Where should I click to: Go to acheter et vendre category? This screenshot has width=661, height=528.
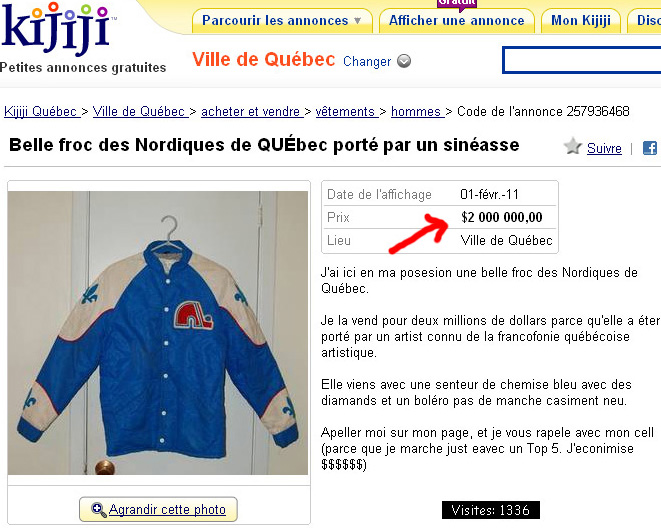tap(252, 112)
